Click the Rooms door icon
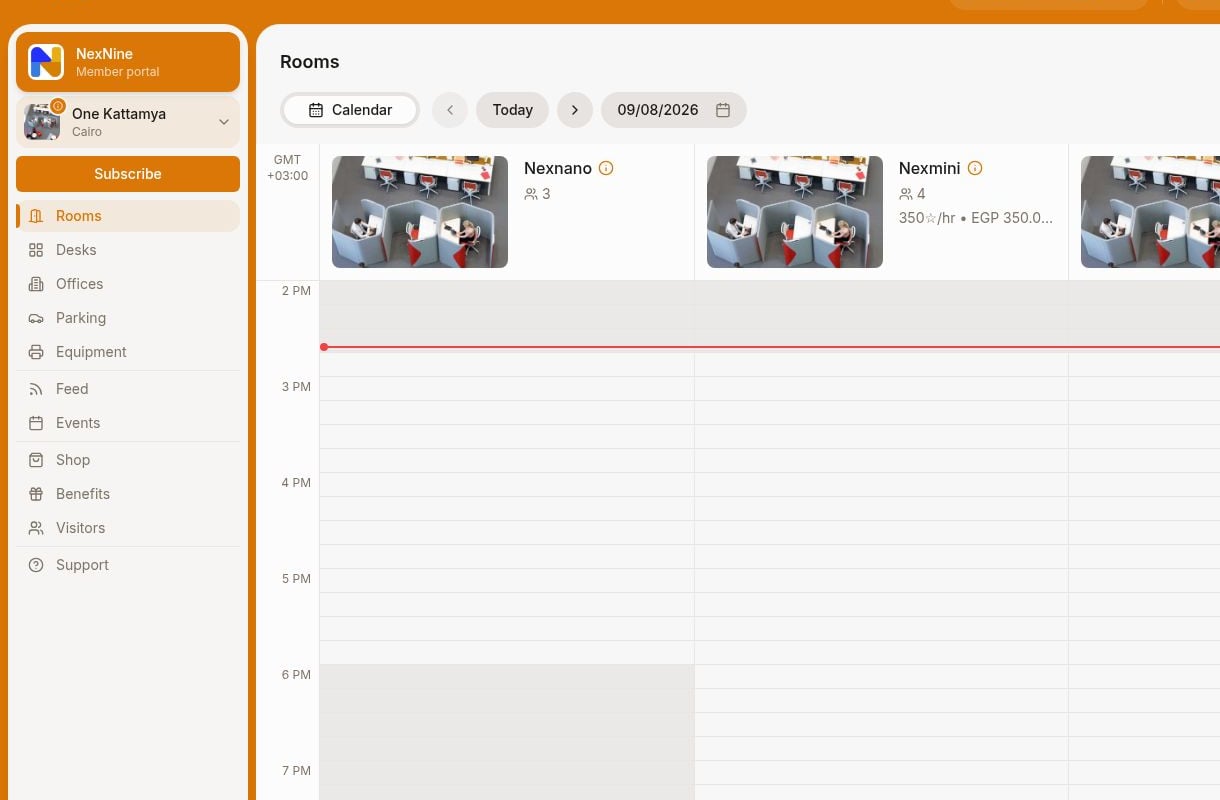The width and height of the screenshot is (1220, 800). [x=36, y=216]
